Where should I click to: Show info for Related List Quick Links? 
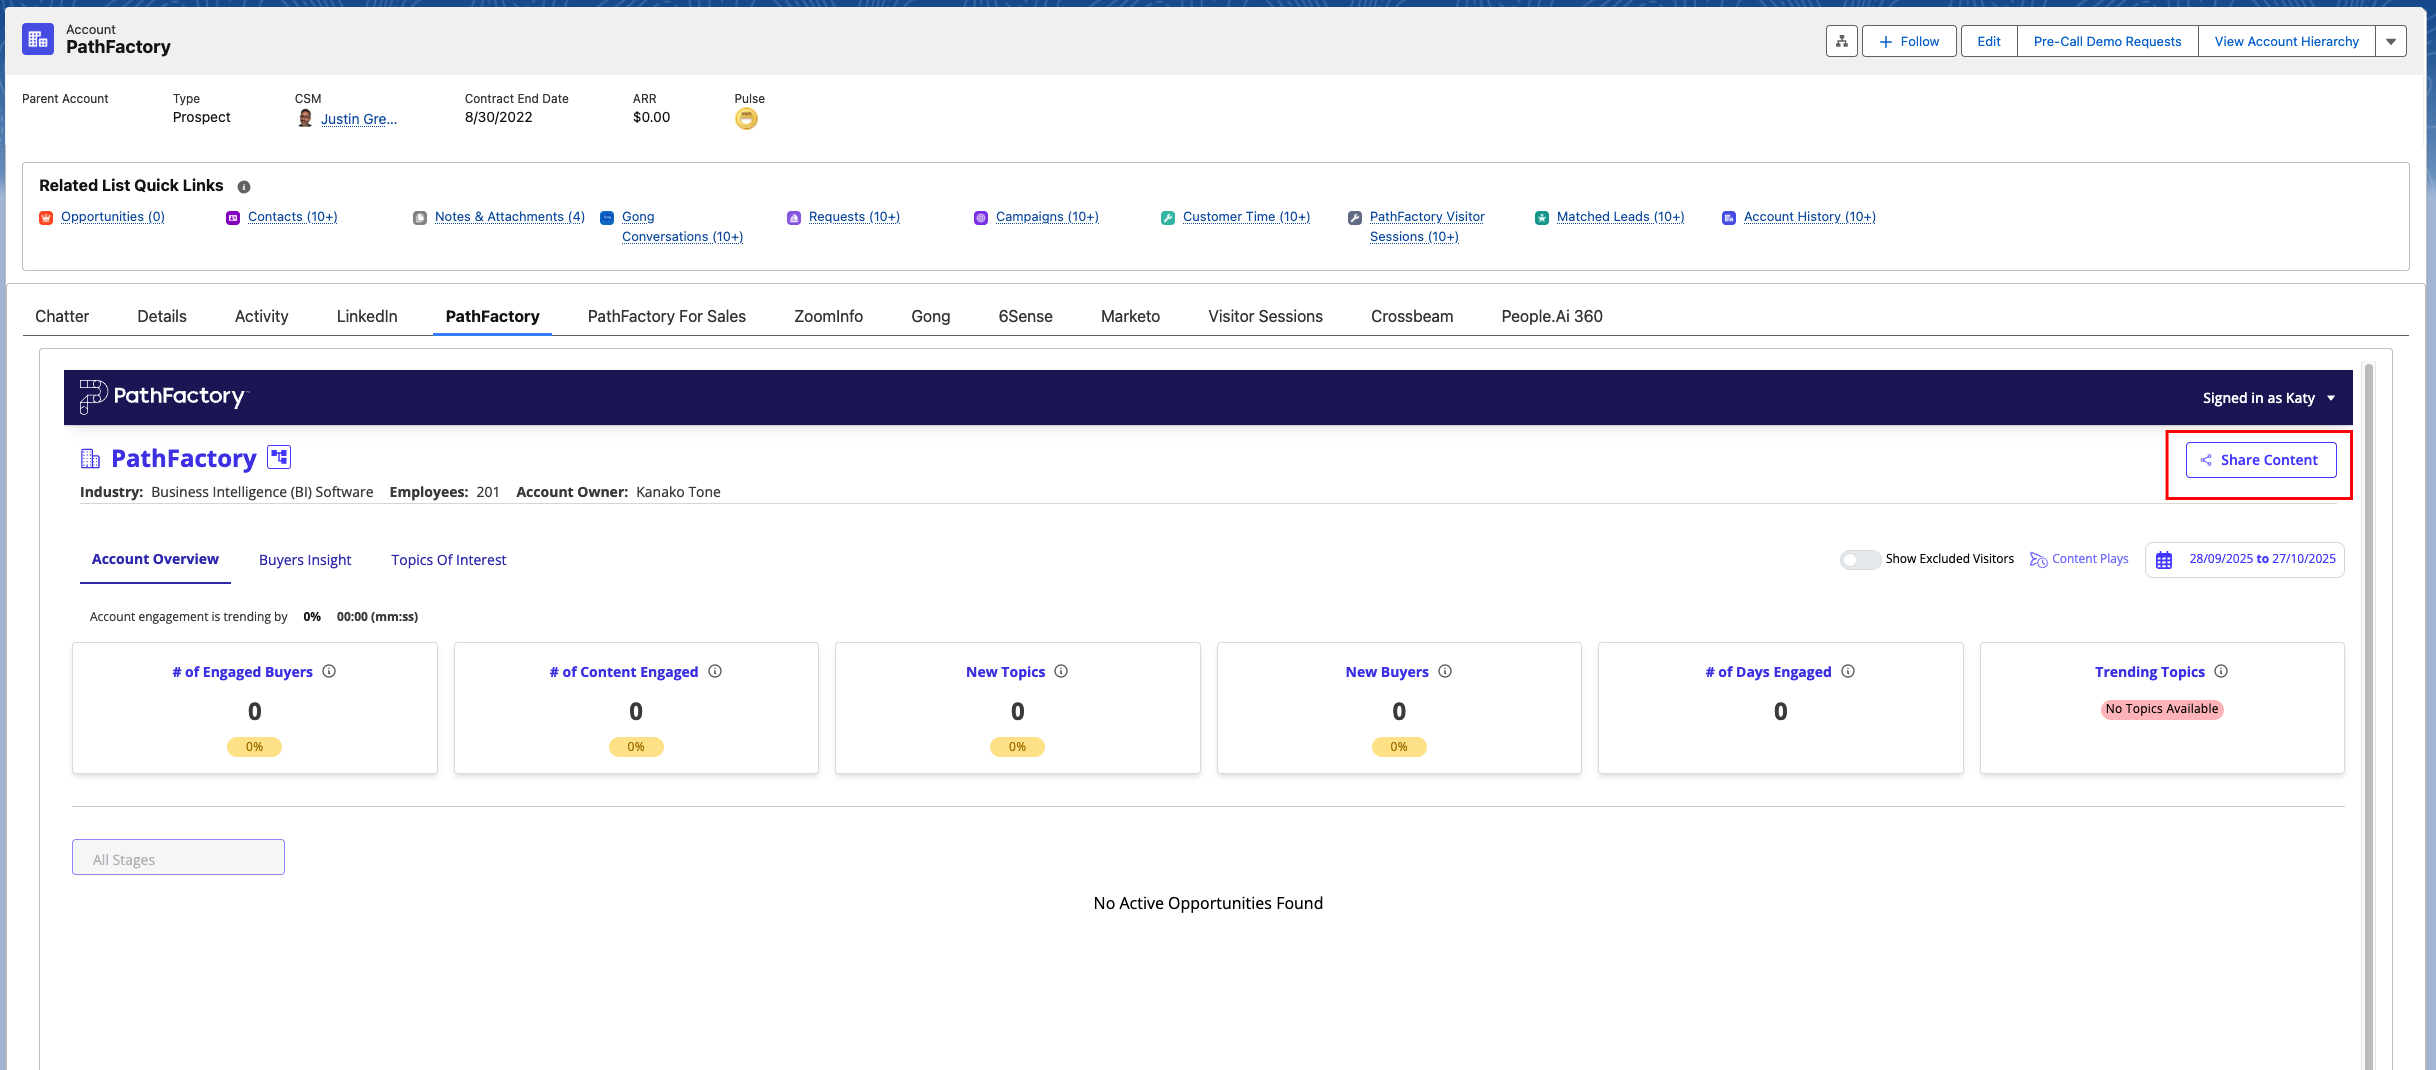tap(244, 187)
